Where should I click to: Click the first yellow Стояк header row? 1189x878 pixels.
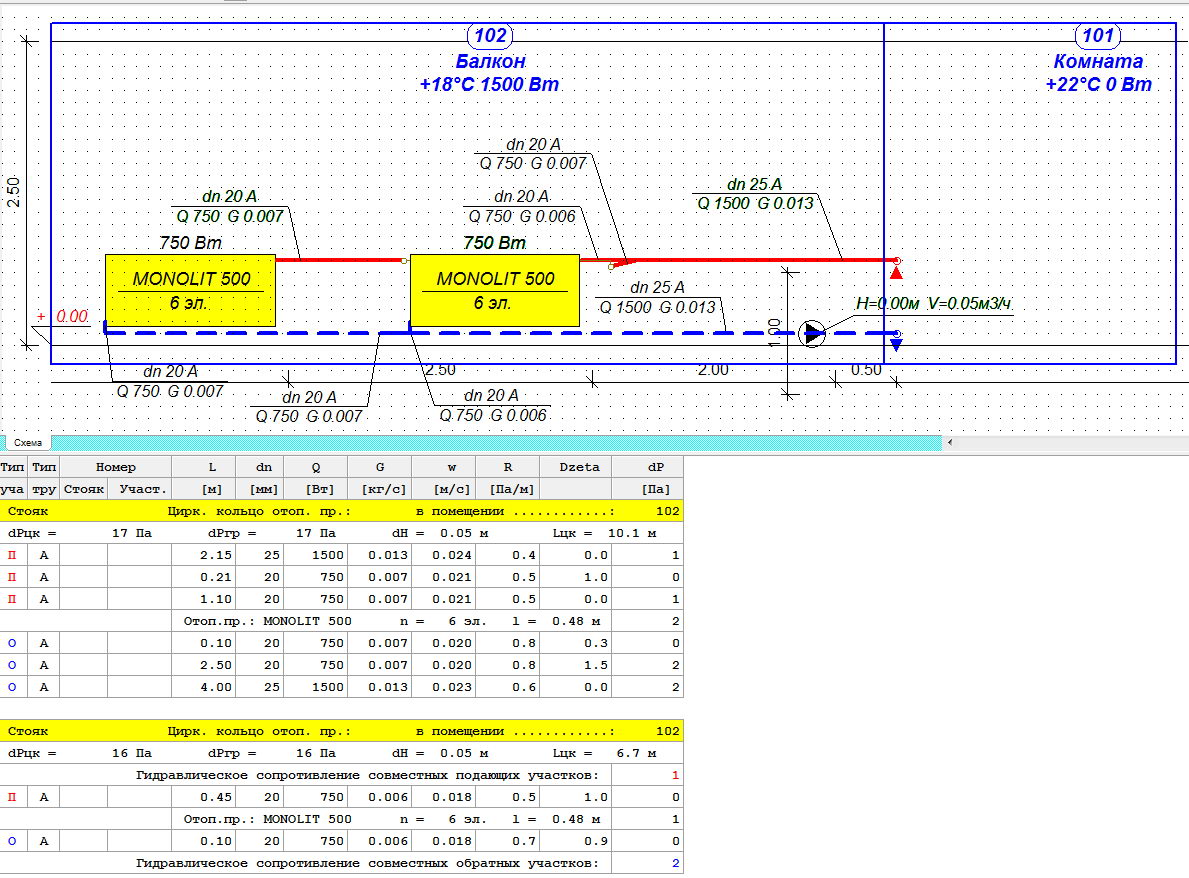point(341,511)
